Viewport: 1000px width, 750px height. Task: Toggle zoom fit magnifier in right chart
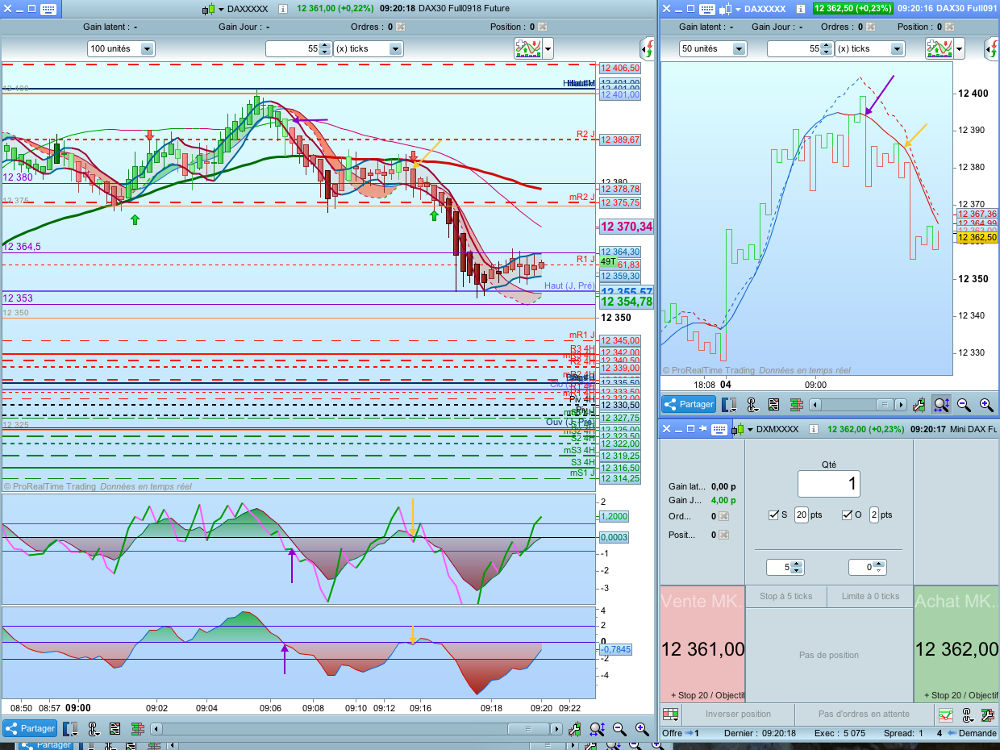pyautogui.click(x=941, y=404)
